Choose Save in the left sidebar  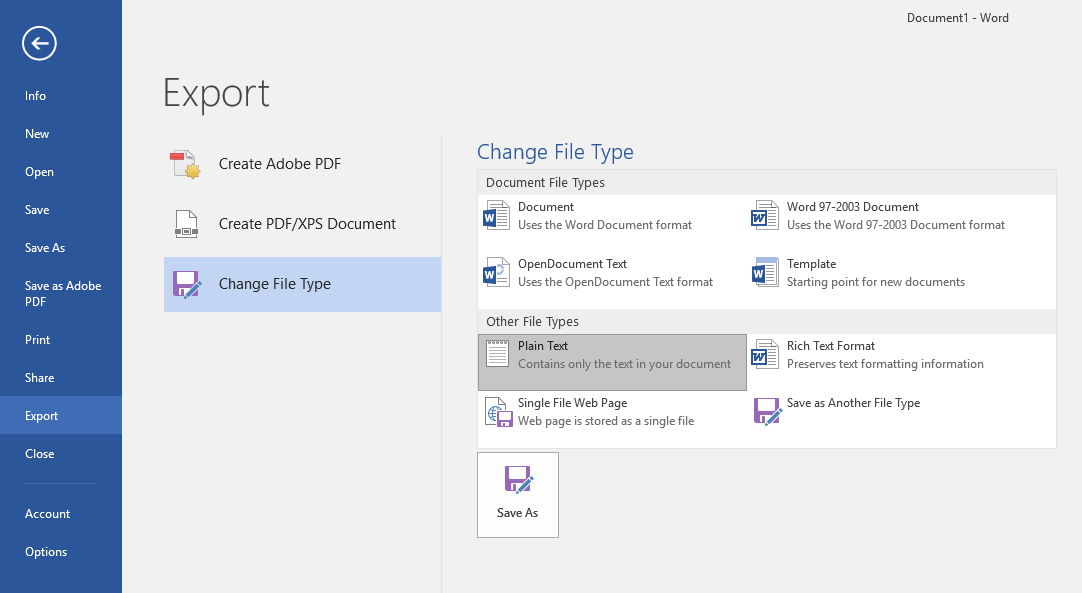pos(61,210)
